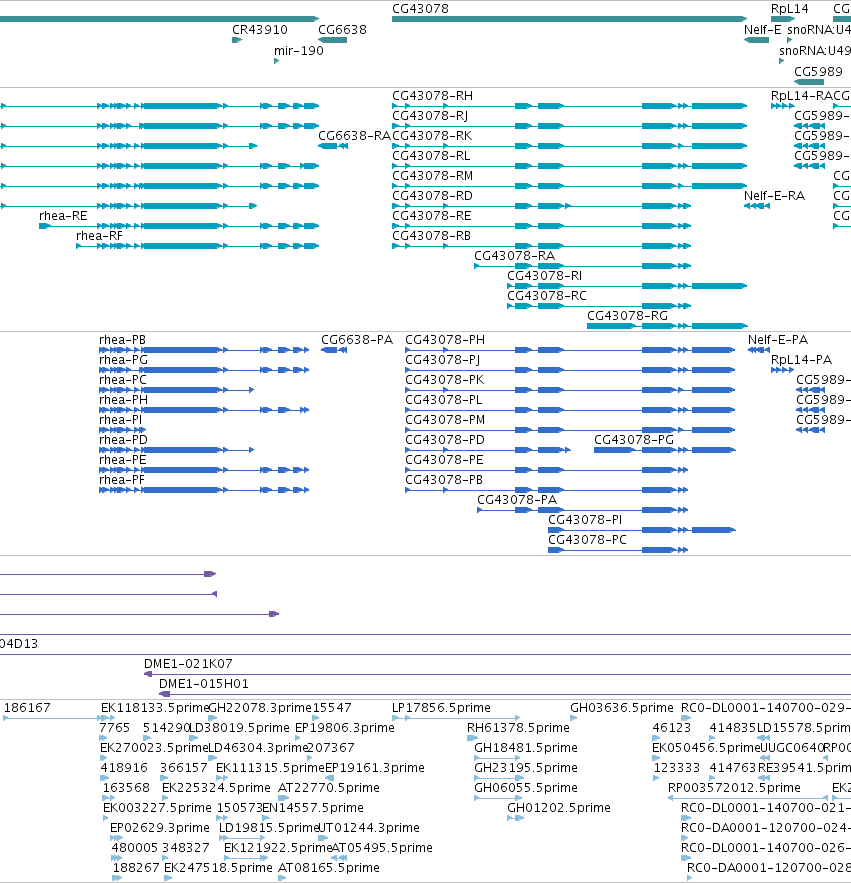851x883 pixels.
Task: Click the CR43910 gene feature
Action: [237, 40]
